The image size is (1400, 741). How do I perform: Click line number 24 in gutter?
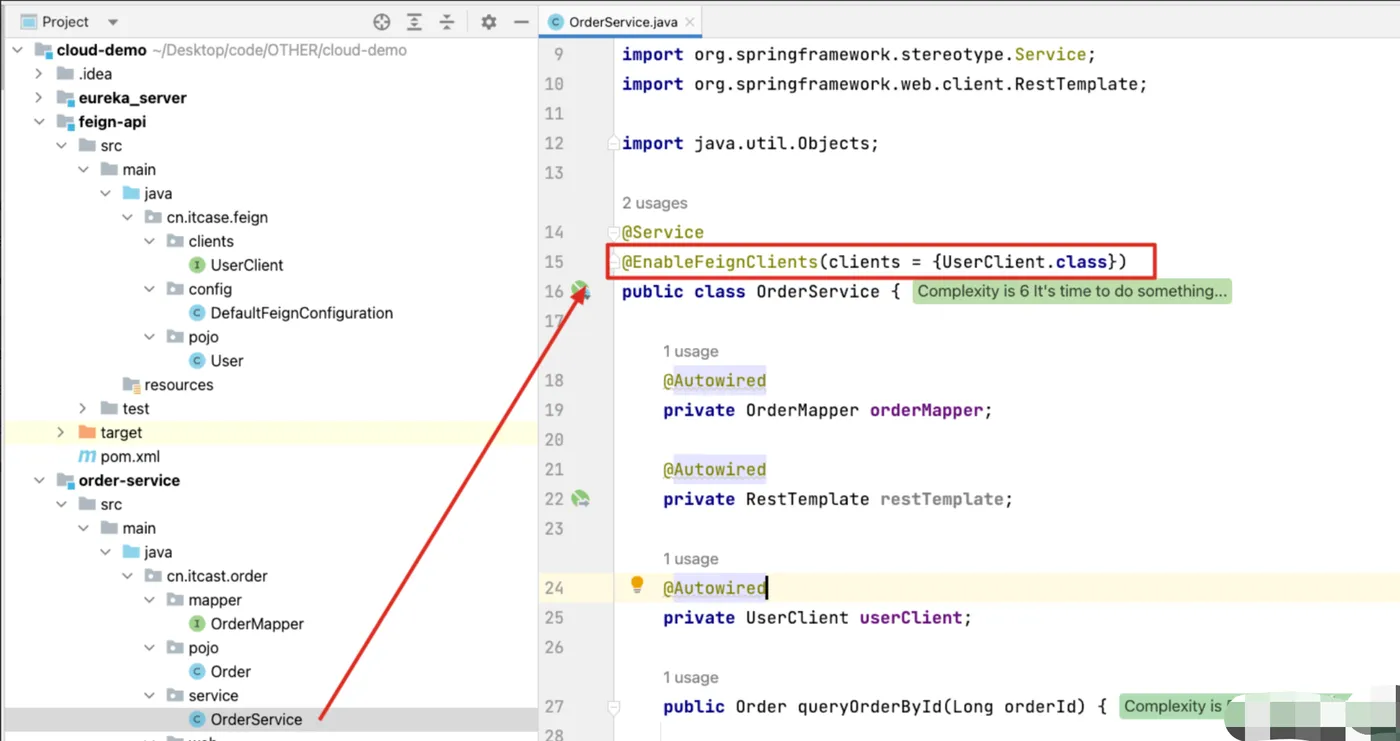click(x=554, y=588)
